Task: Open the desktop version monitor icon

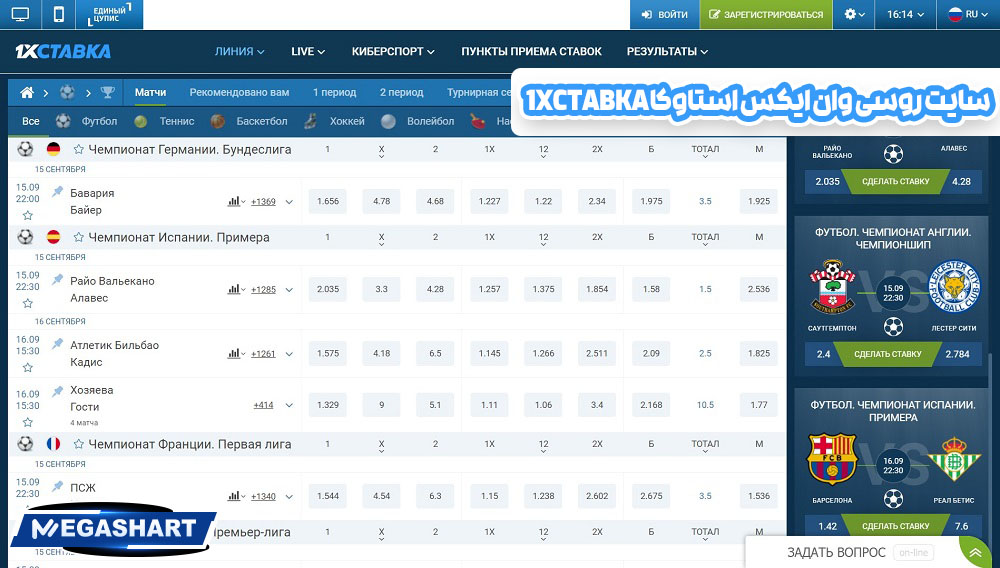Action: 20,14
